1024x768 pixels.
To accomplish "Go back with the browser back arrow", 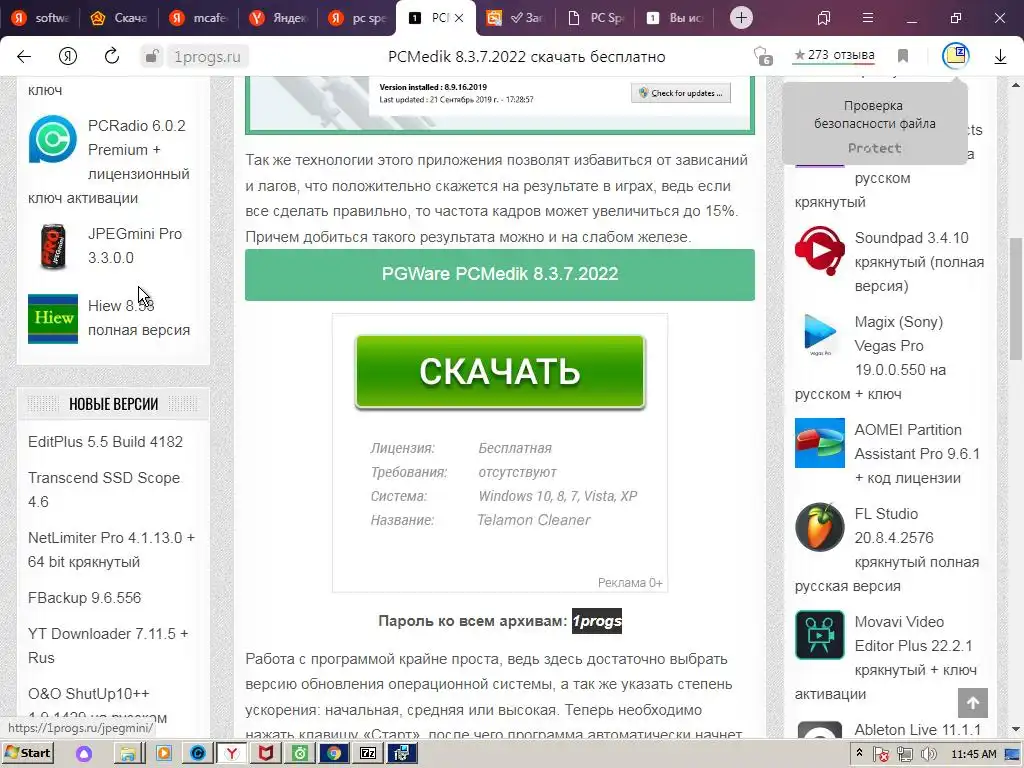I will 24,57.
